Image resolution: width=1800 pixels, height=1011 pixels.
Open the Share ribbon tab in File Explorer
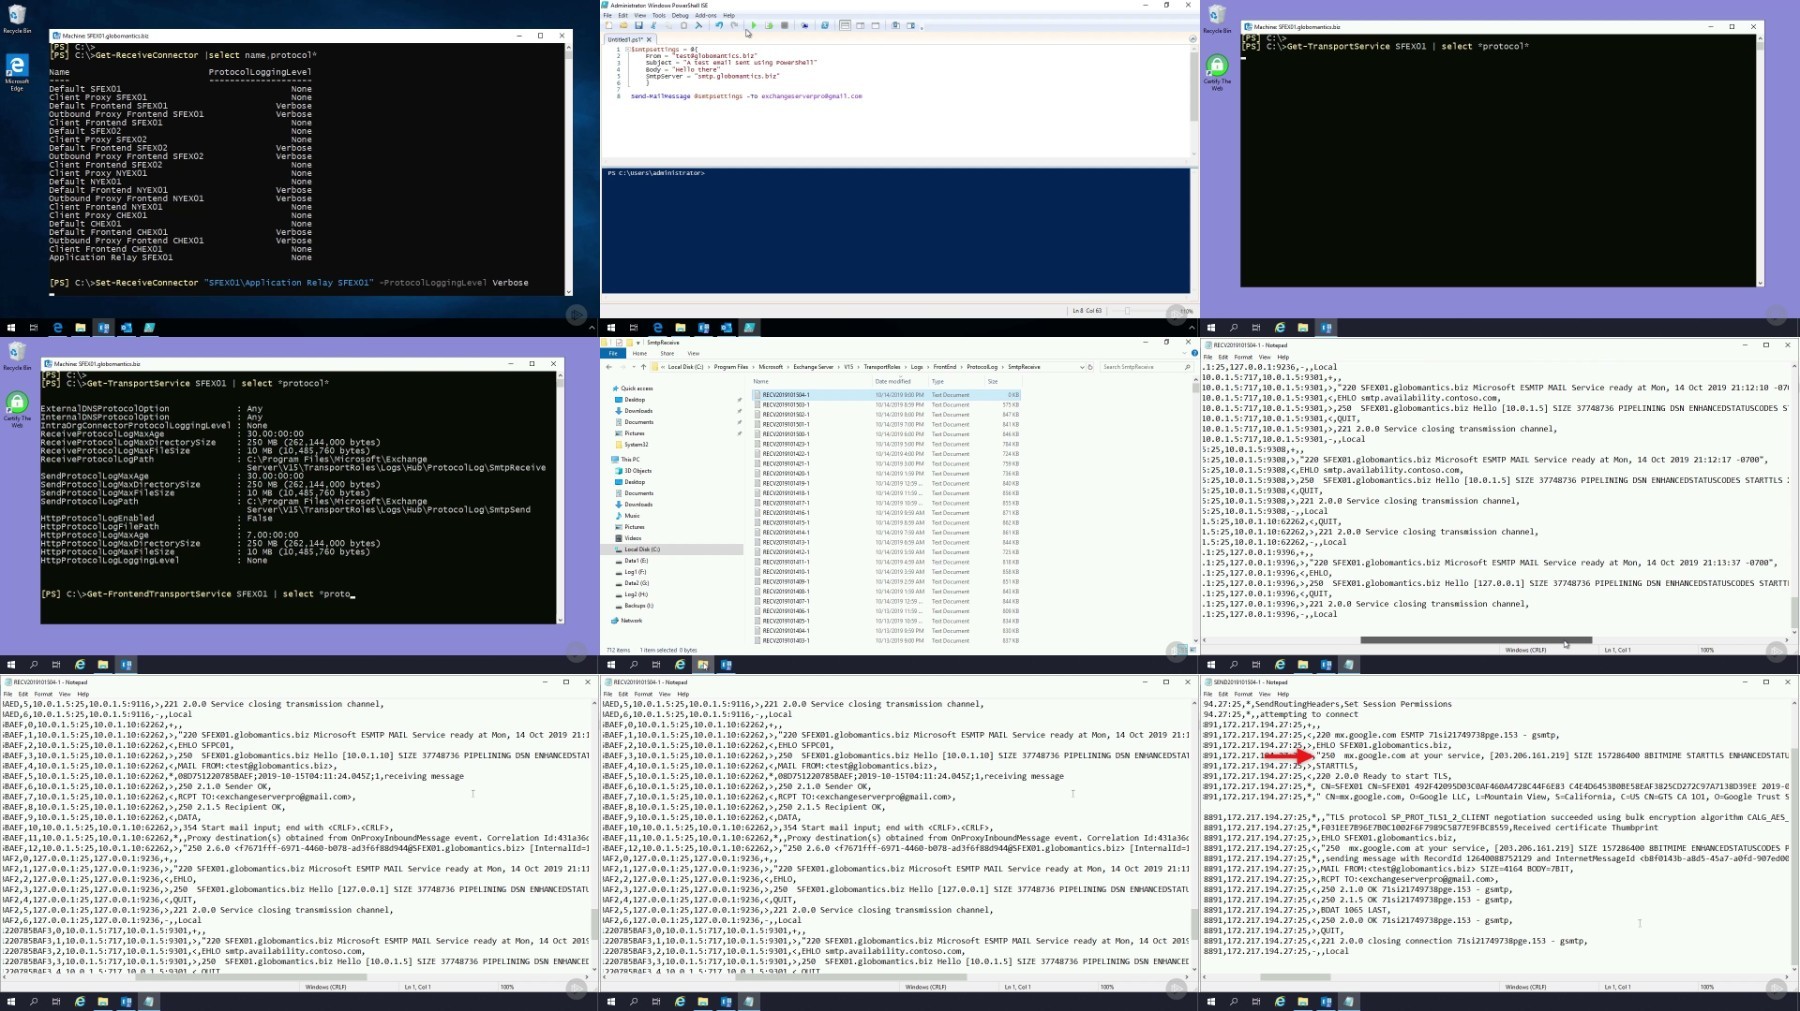667,353
